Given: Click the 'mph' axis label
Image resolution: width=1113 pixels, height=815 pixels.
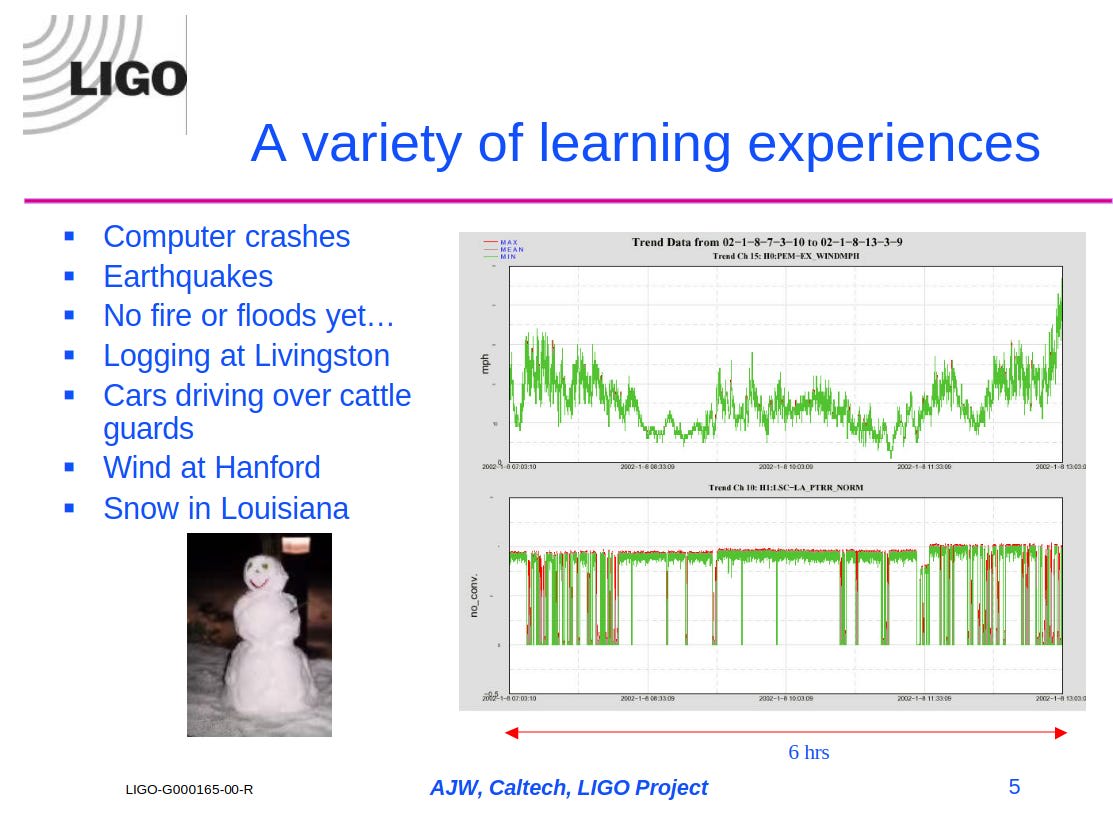Looking at the screenshot, I should [485, 364].
